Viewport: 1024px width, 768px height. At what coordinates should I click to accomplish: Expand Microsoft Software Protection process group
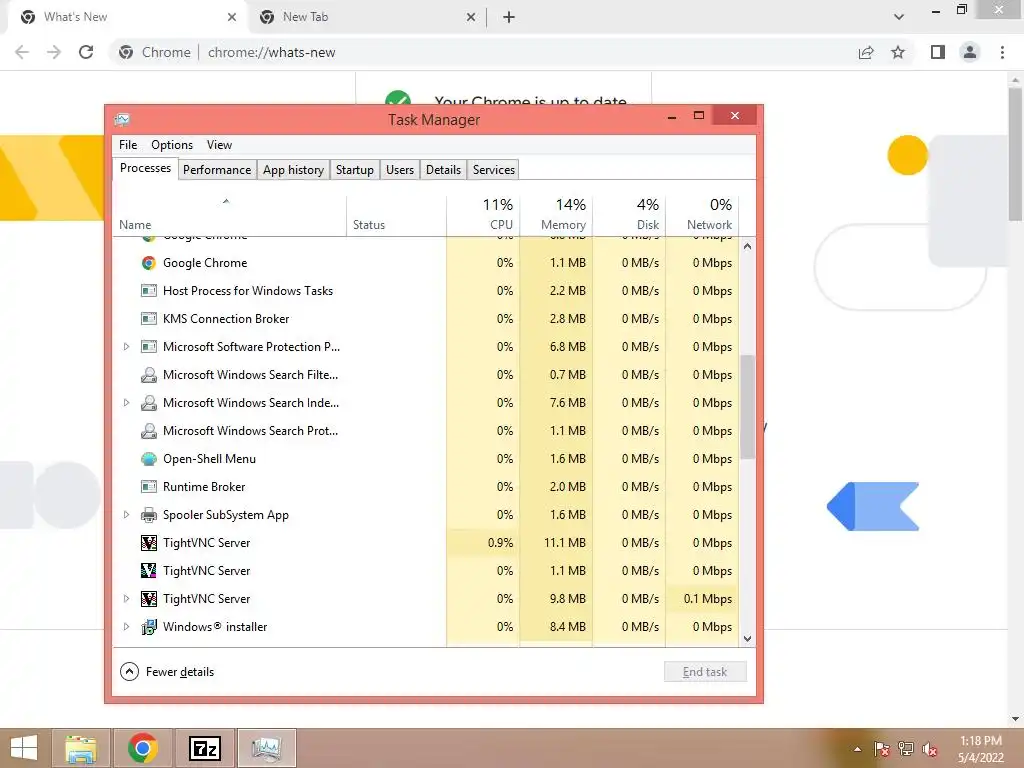127,347
